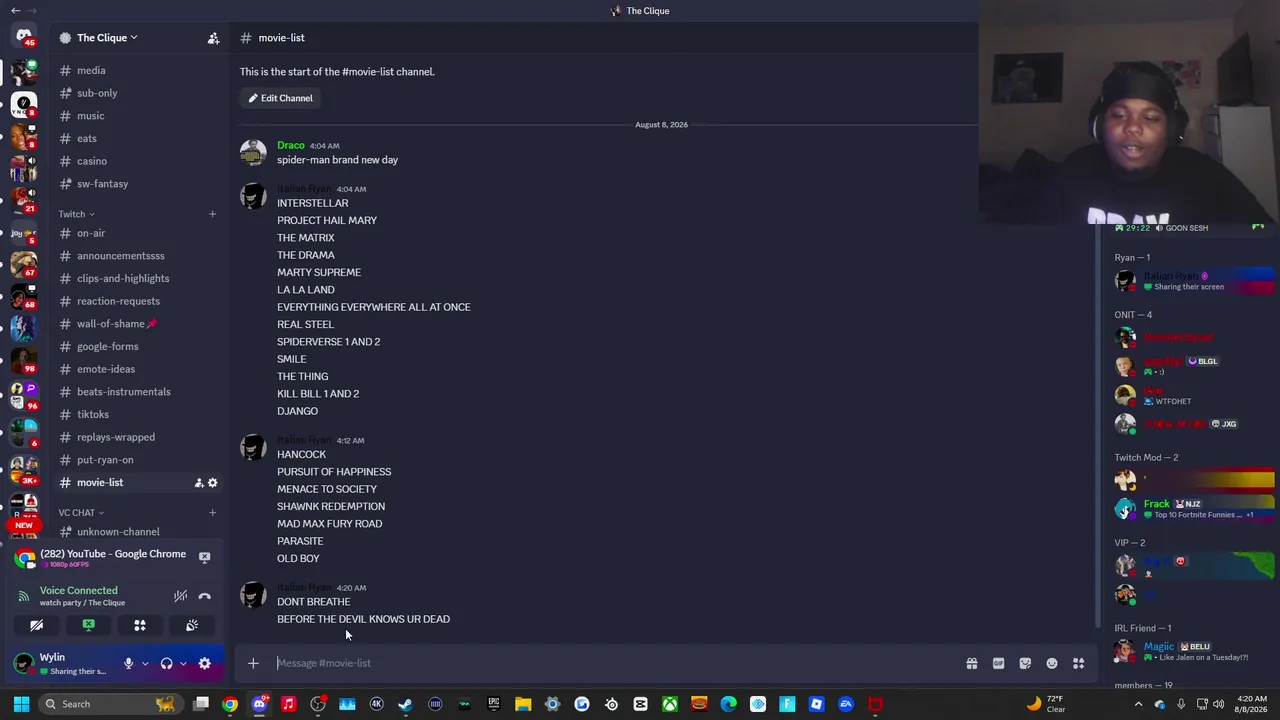Open activities launcher in voice panel

[x=140, y=625]
